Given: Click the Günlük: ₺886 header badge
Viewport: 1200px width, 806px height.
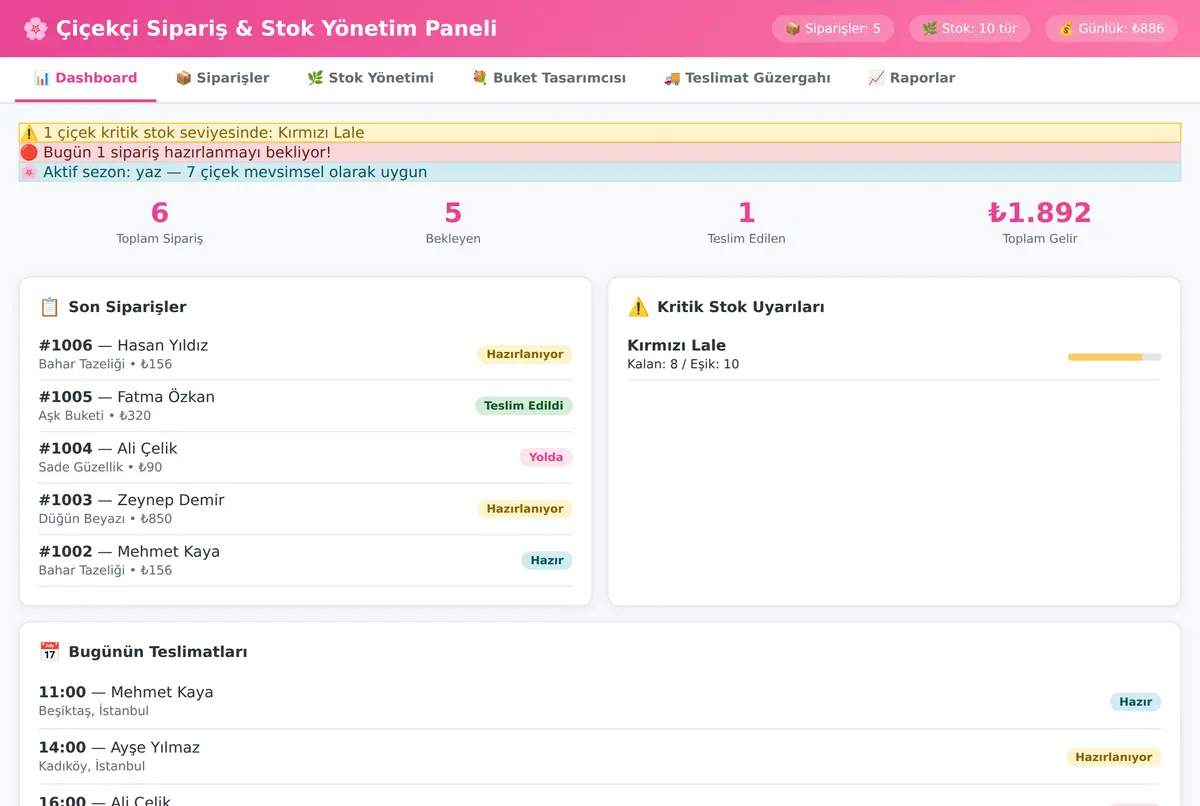Looking at the screenshot, I should (x=1111, y=29).
